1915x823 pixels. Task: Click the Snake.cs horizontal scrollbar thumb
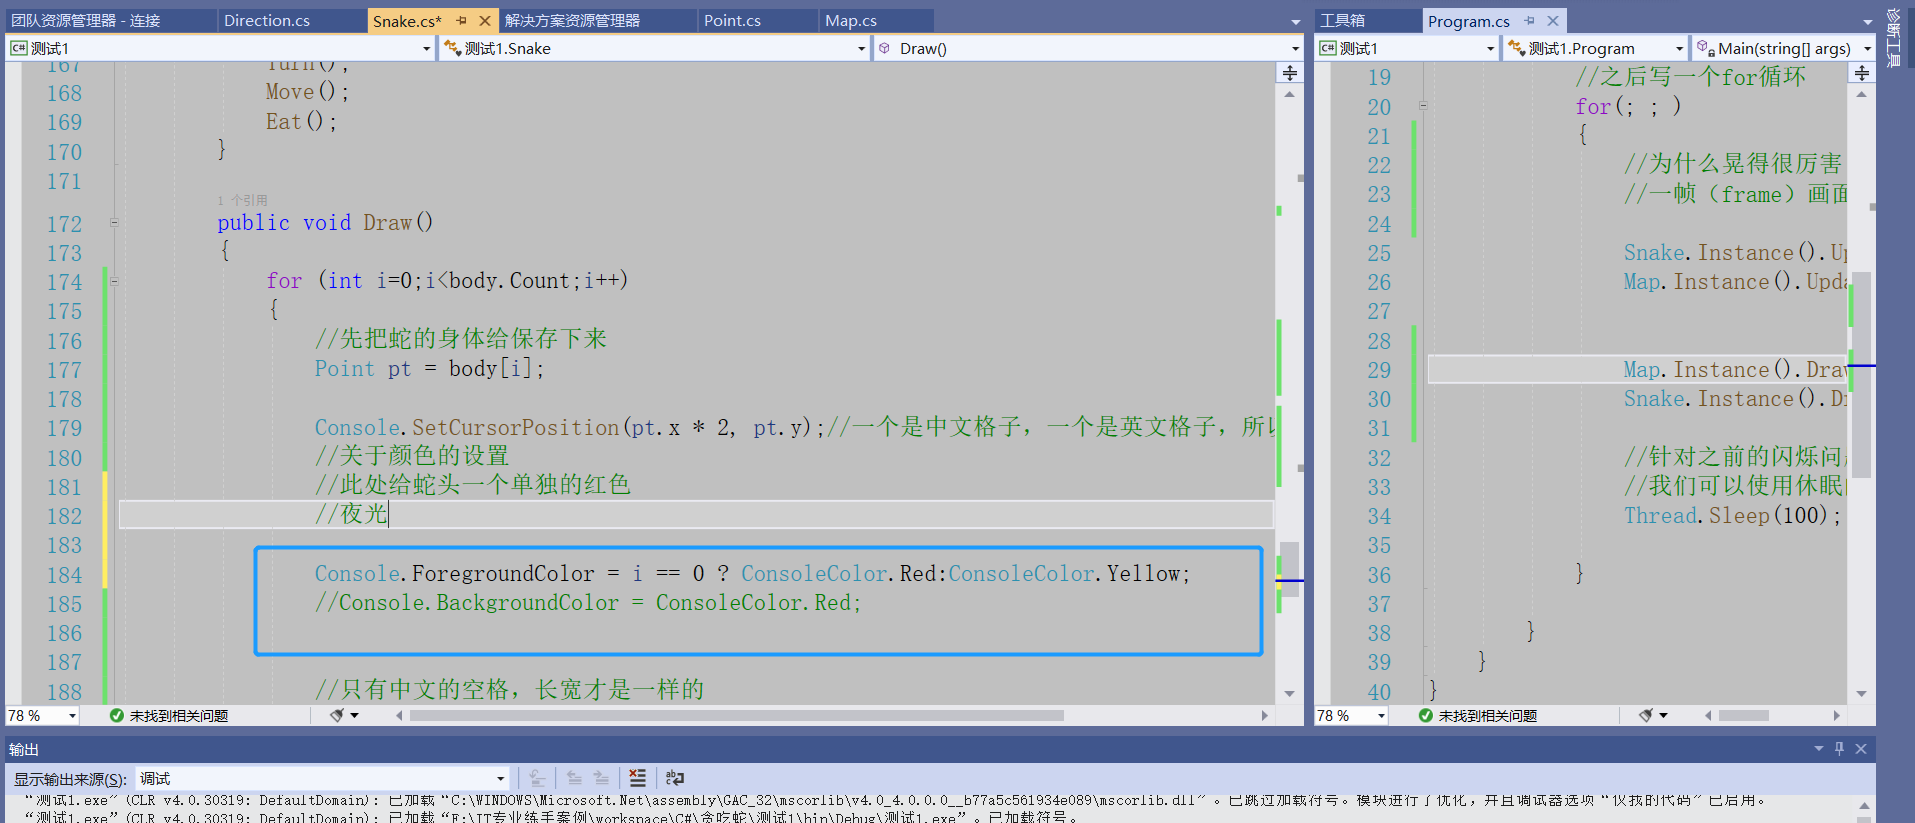pyautogui.click(x=737, y=716)
